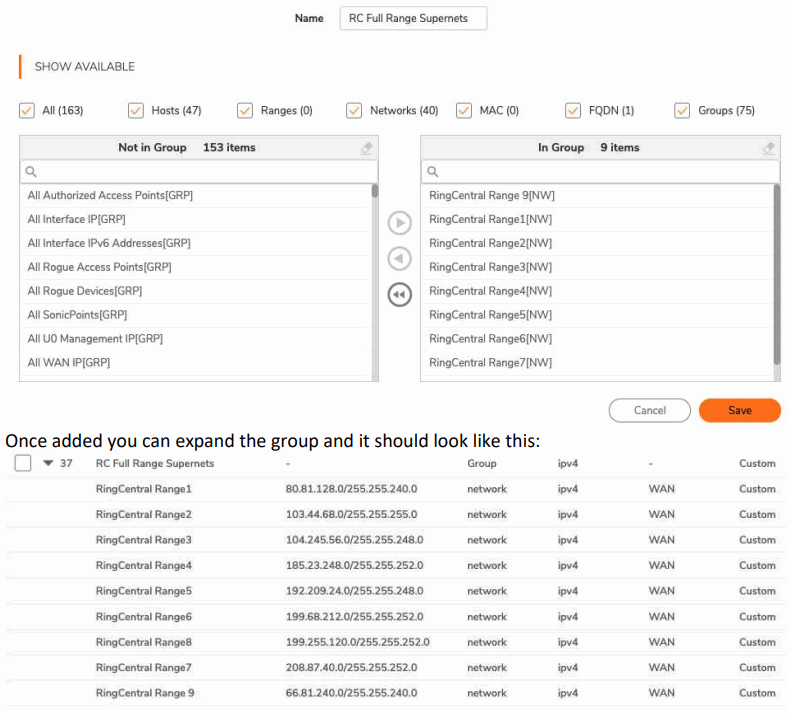Viewport: 790px width, 714px height.
Task: Click the remove-all double left arrow icon
Action: 399,295
